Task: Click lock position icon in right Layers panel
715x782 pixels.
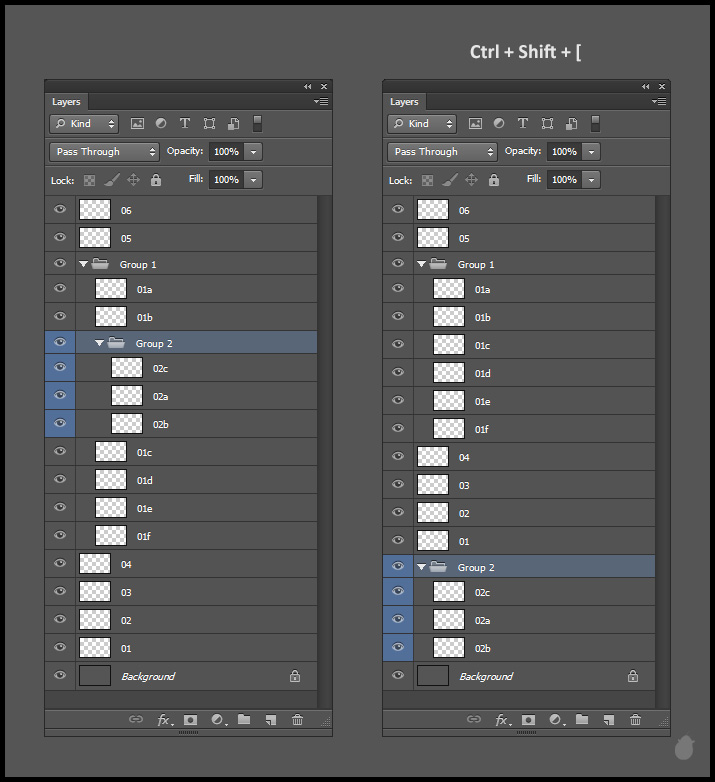Action: pos(472,180)
